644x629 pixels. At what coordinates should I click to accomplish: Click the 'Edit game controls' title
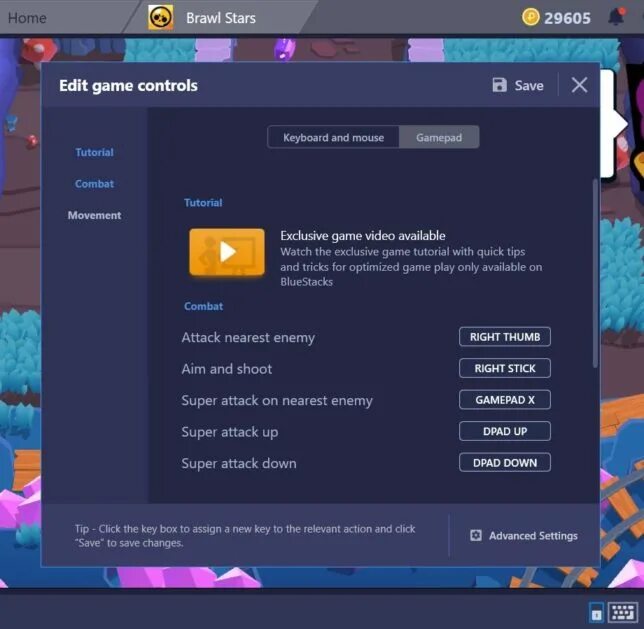(x=128, y=86)
